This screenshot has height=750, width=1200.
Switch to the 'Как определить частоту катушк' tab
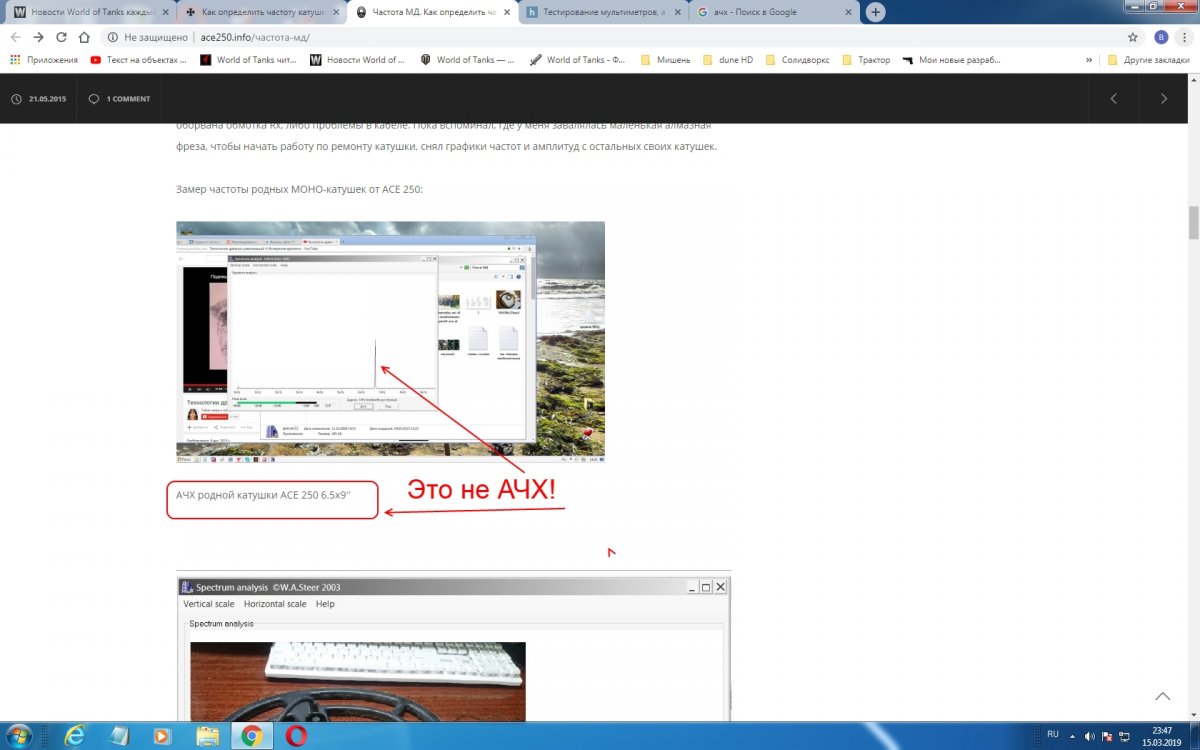point(261,12)
